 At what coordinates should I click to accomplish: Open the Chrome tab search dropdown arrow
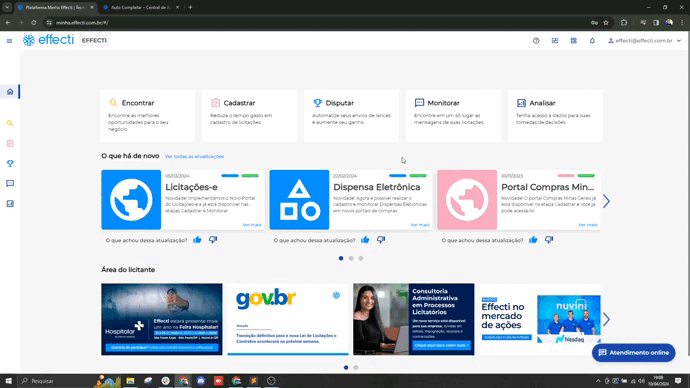(x=7, y=7)
